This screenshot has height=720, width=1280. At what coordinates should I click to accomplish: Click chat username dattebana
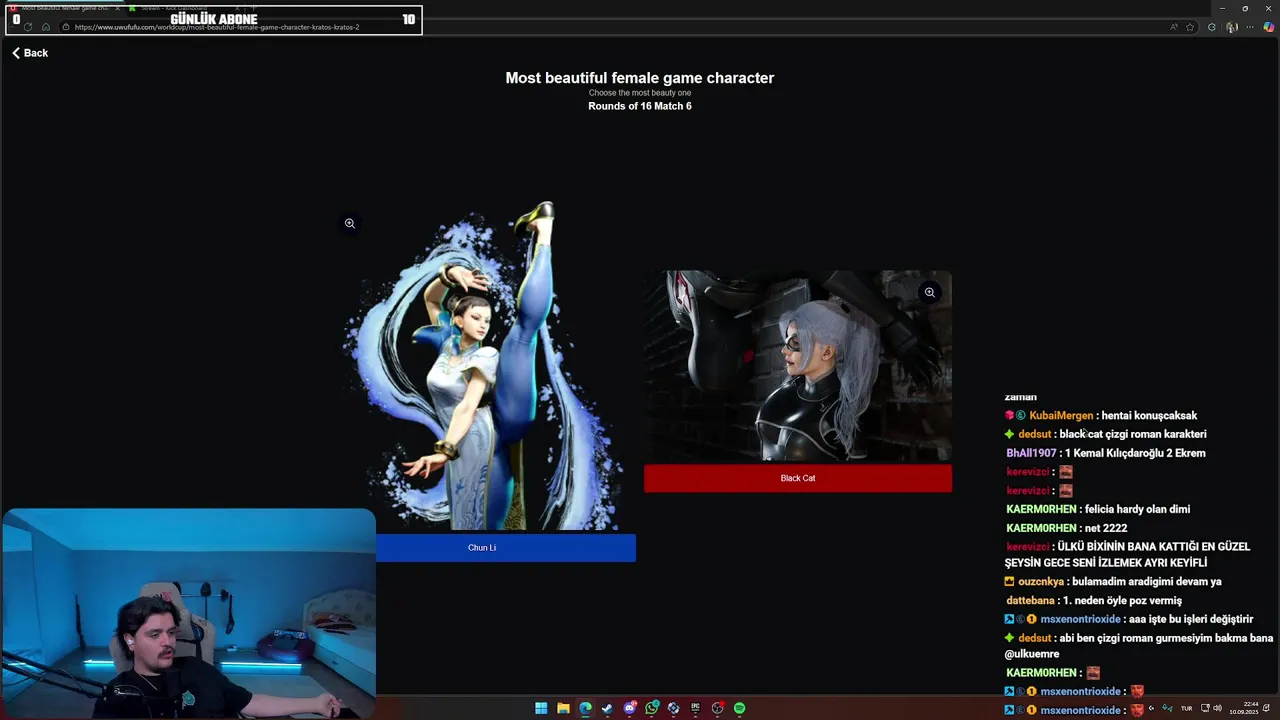click(1030, 601)
